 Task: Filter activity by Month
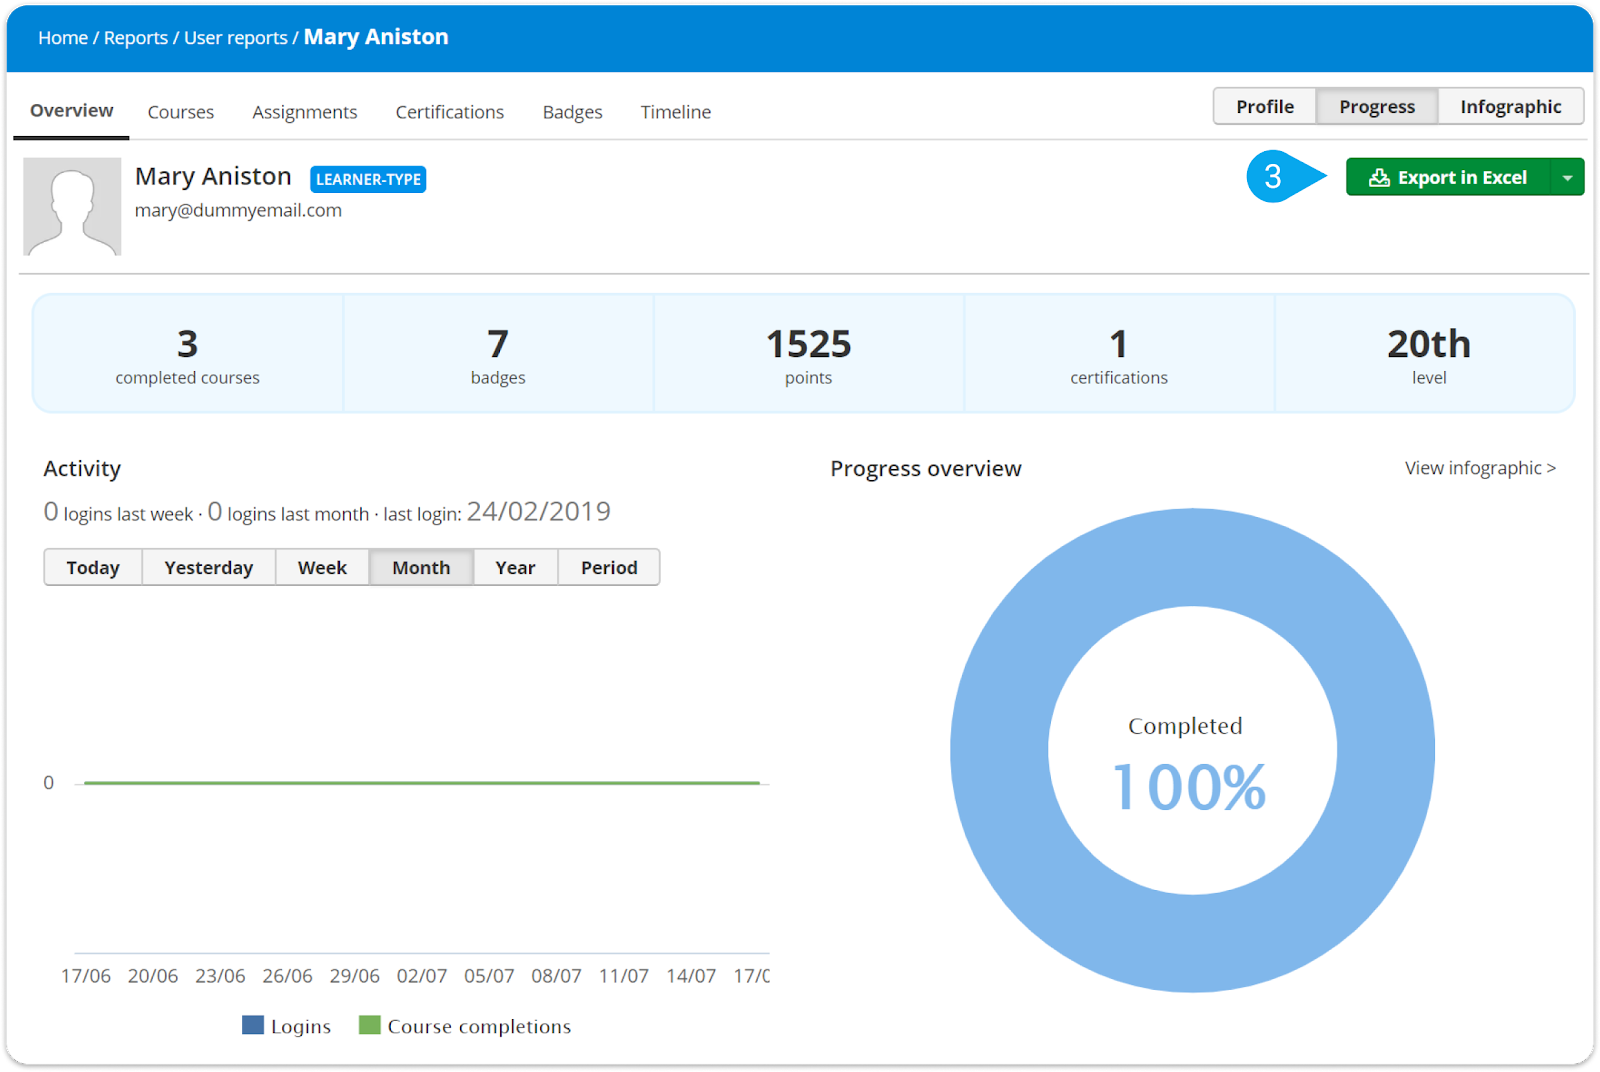[421, 567]
